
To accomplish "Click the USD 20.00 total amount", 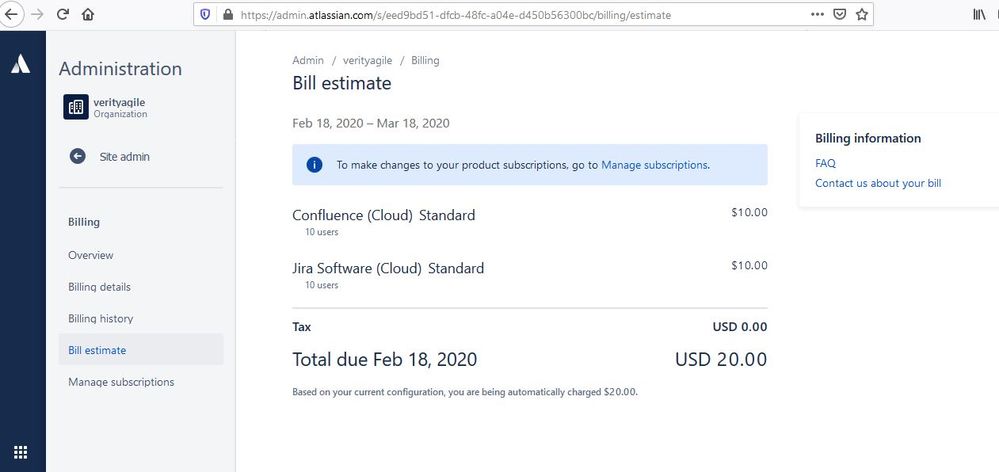I will (721, 360).
